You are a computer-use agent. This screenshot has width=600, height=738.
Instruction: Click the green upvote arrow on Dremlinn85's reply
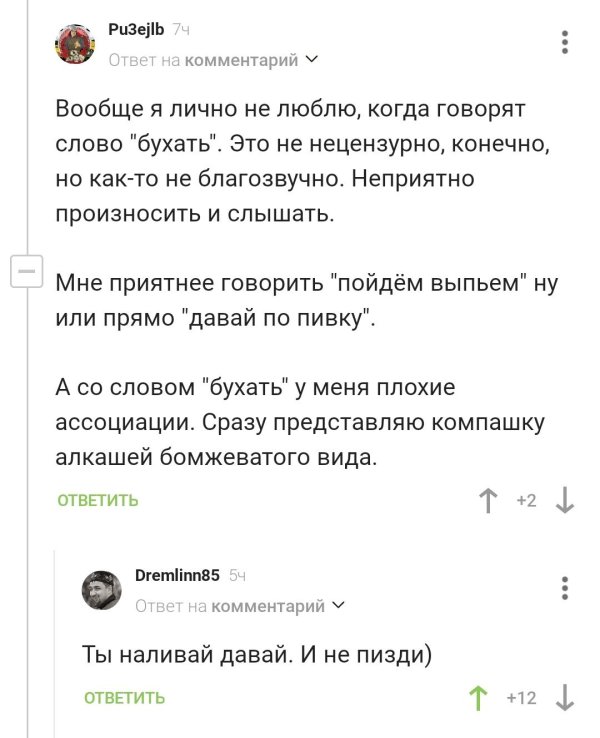478,698
